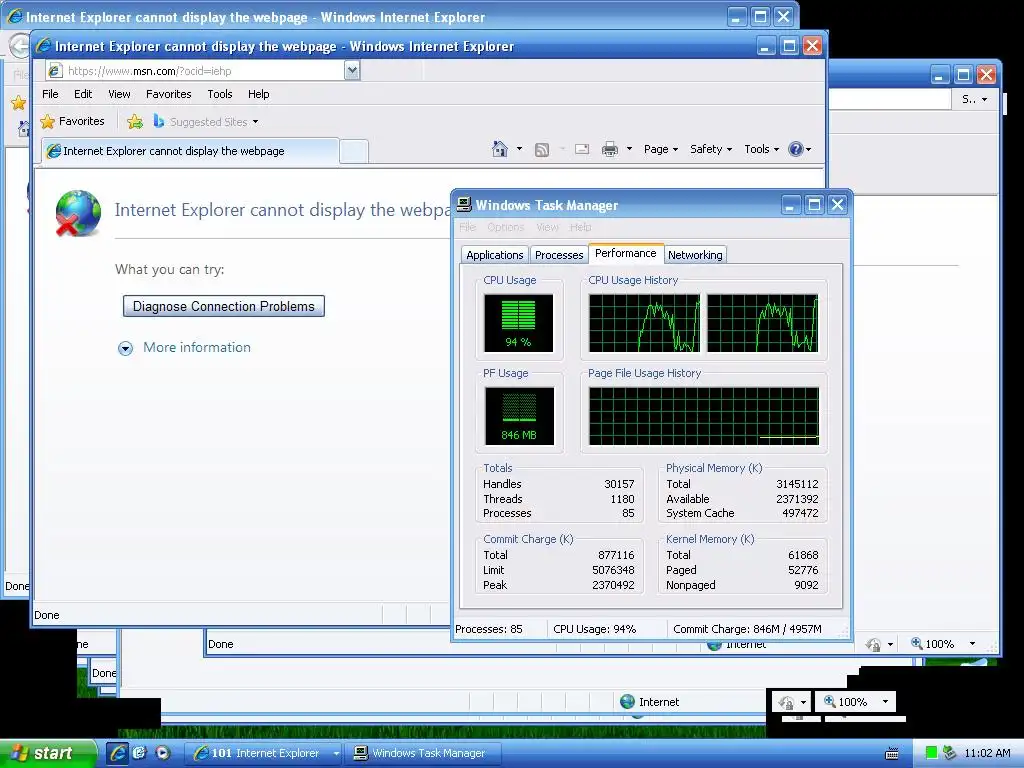Click the 'cannot display the webpage' tab

pyautogui.click(x=190, y=151)
